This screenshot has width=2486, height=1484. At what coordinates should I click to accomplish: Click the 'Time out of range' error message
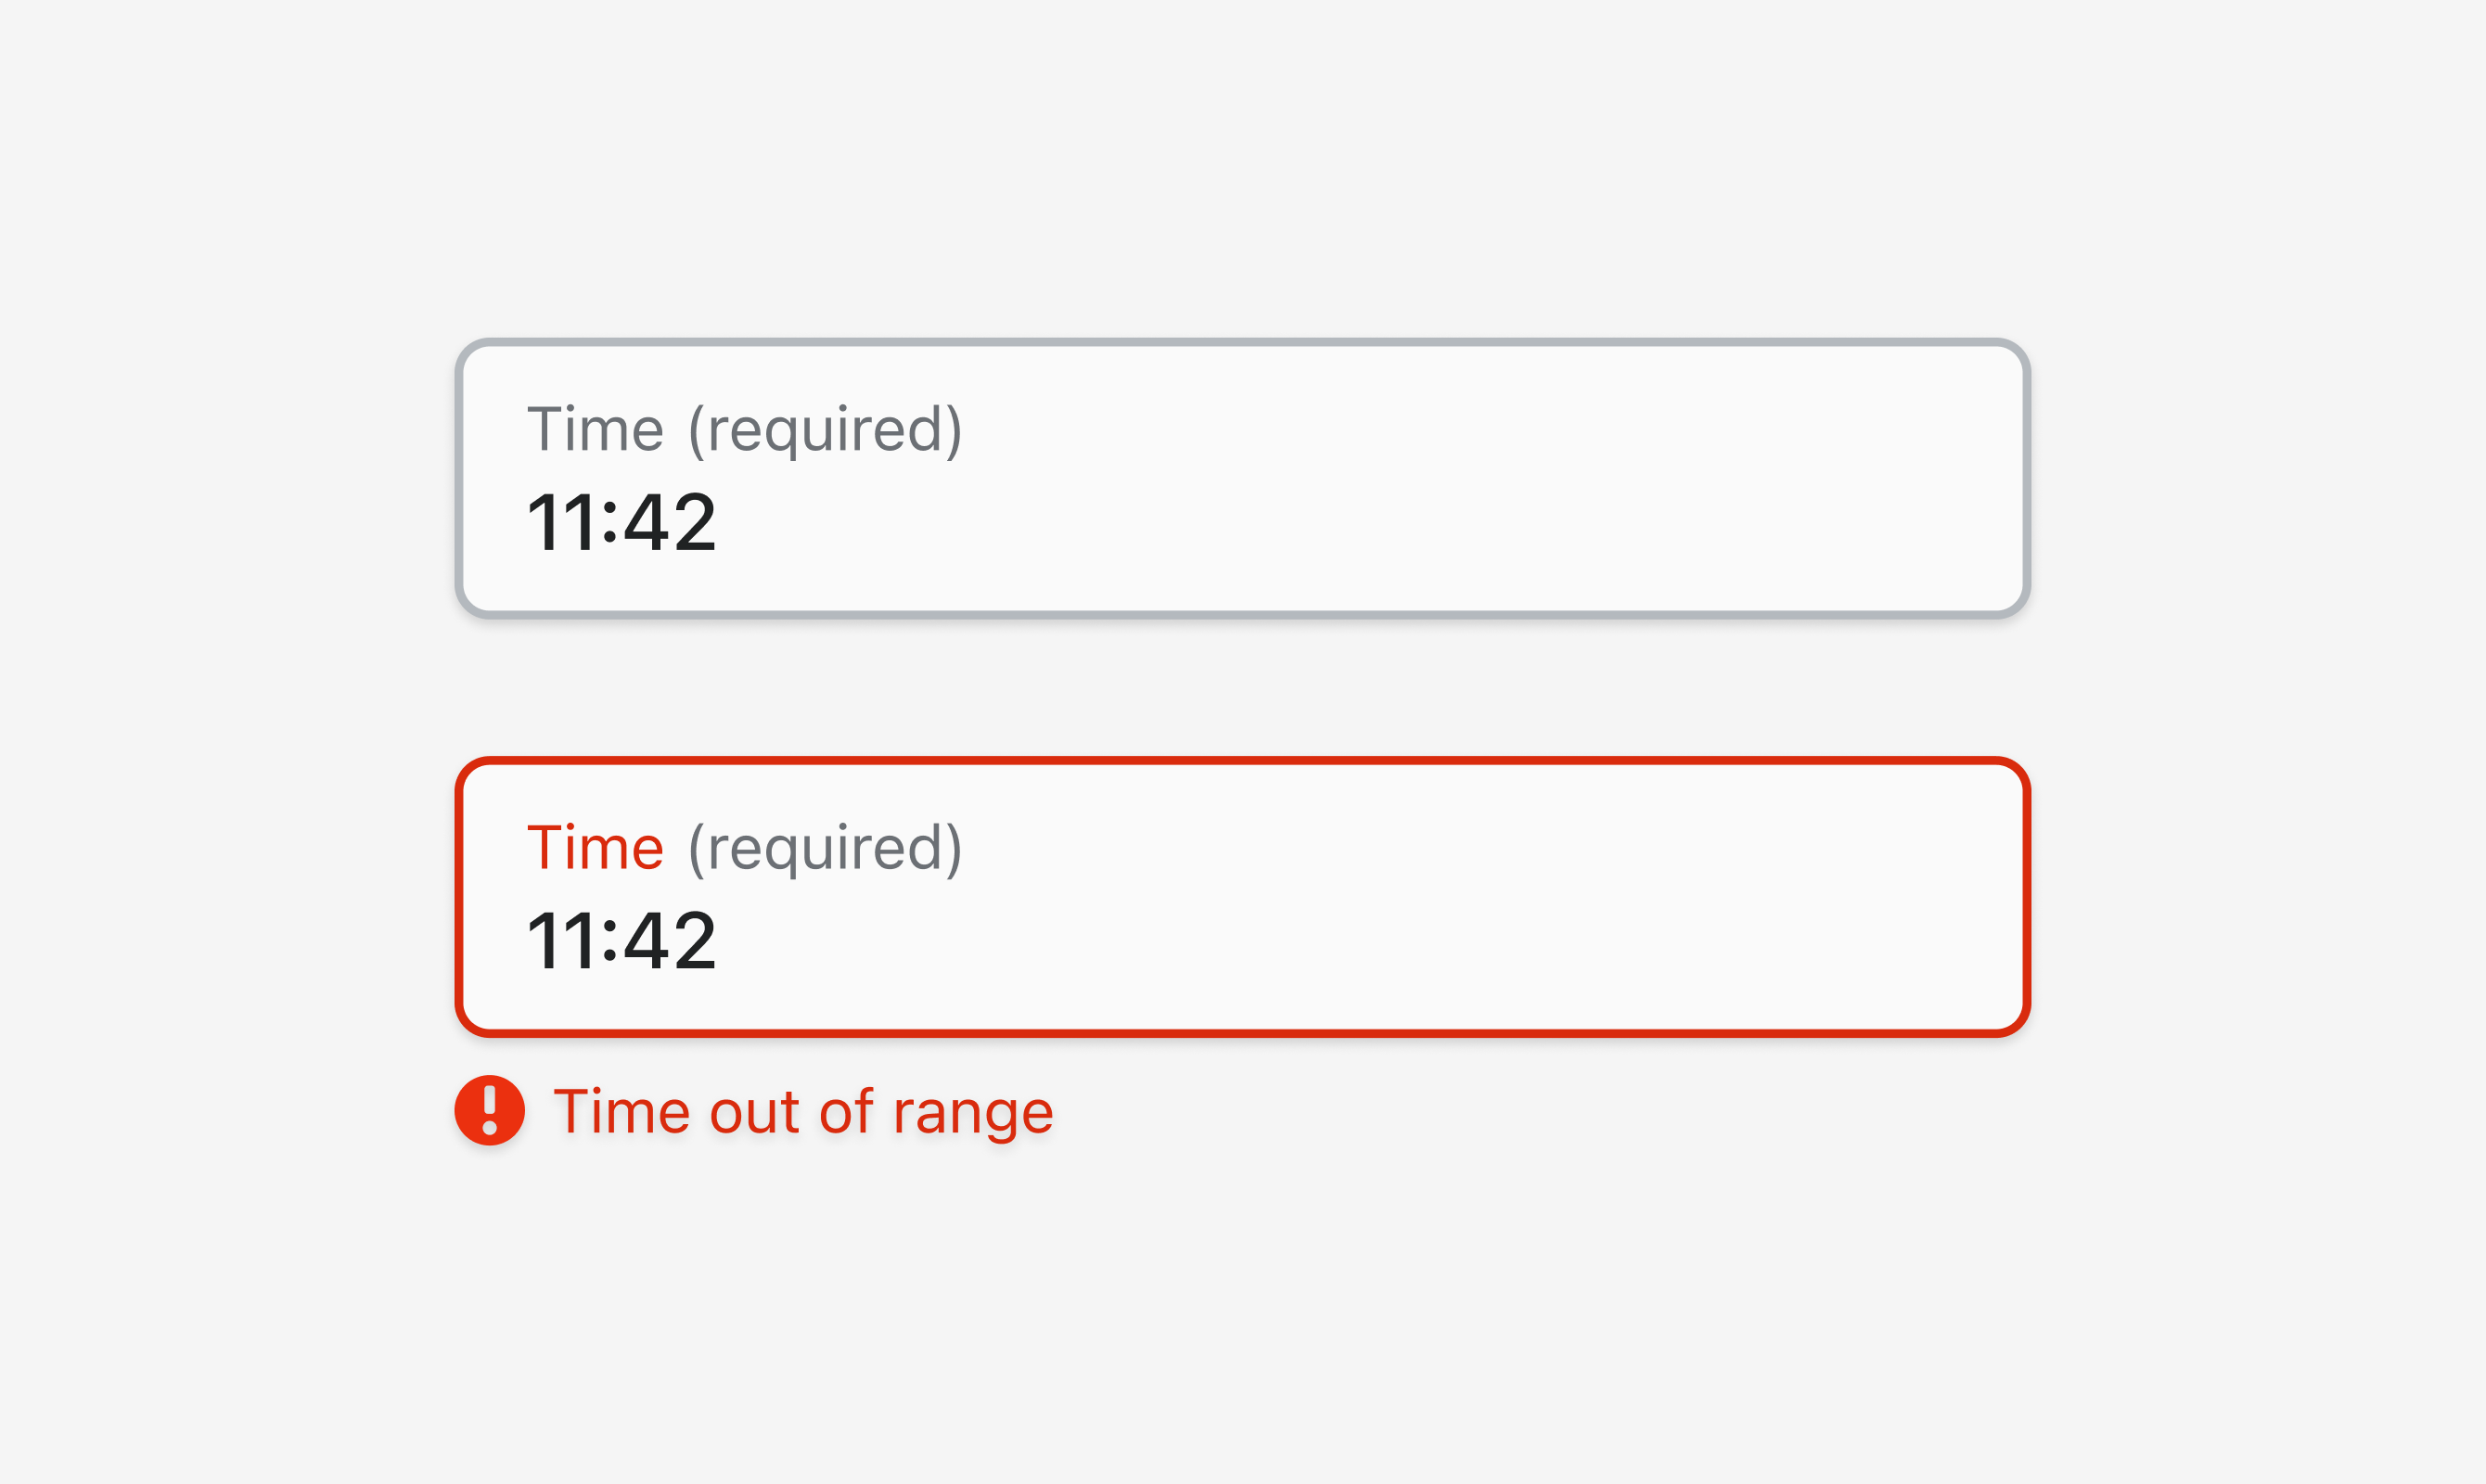pos(803,1111)
